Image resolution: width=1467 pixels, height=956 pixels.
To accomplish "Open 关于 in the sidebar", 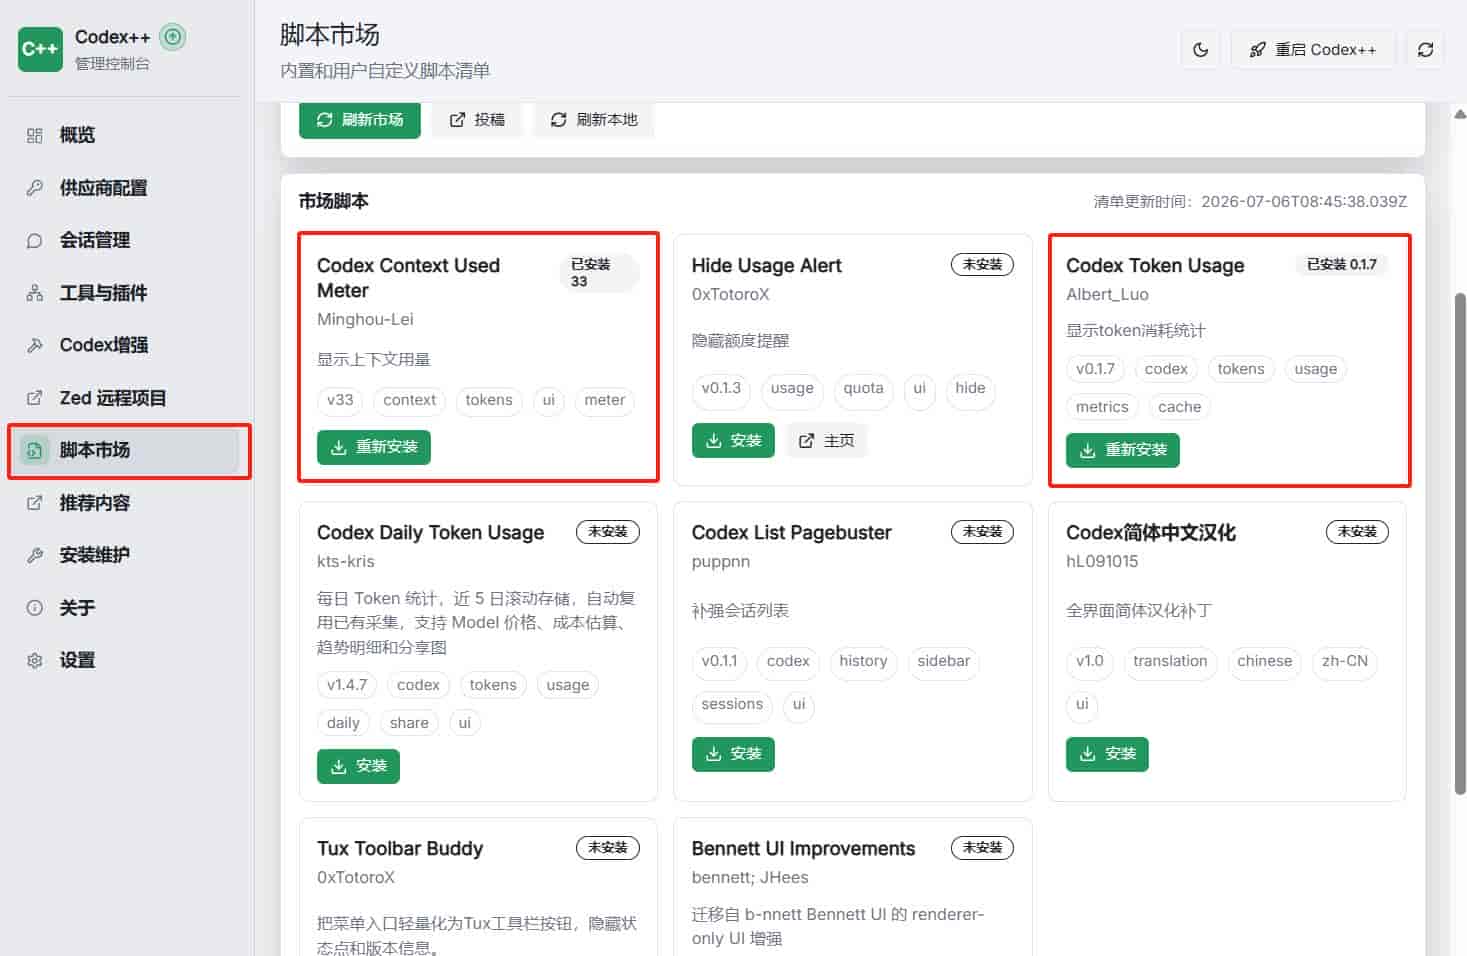I will point(125,608).
